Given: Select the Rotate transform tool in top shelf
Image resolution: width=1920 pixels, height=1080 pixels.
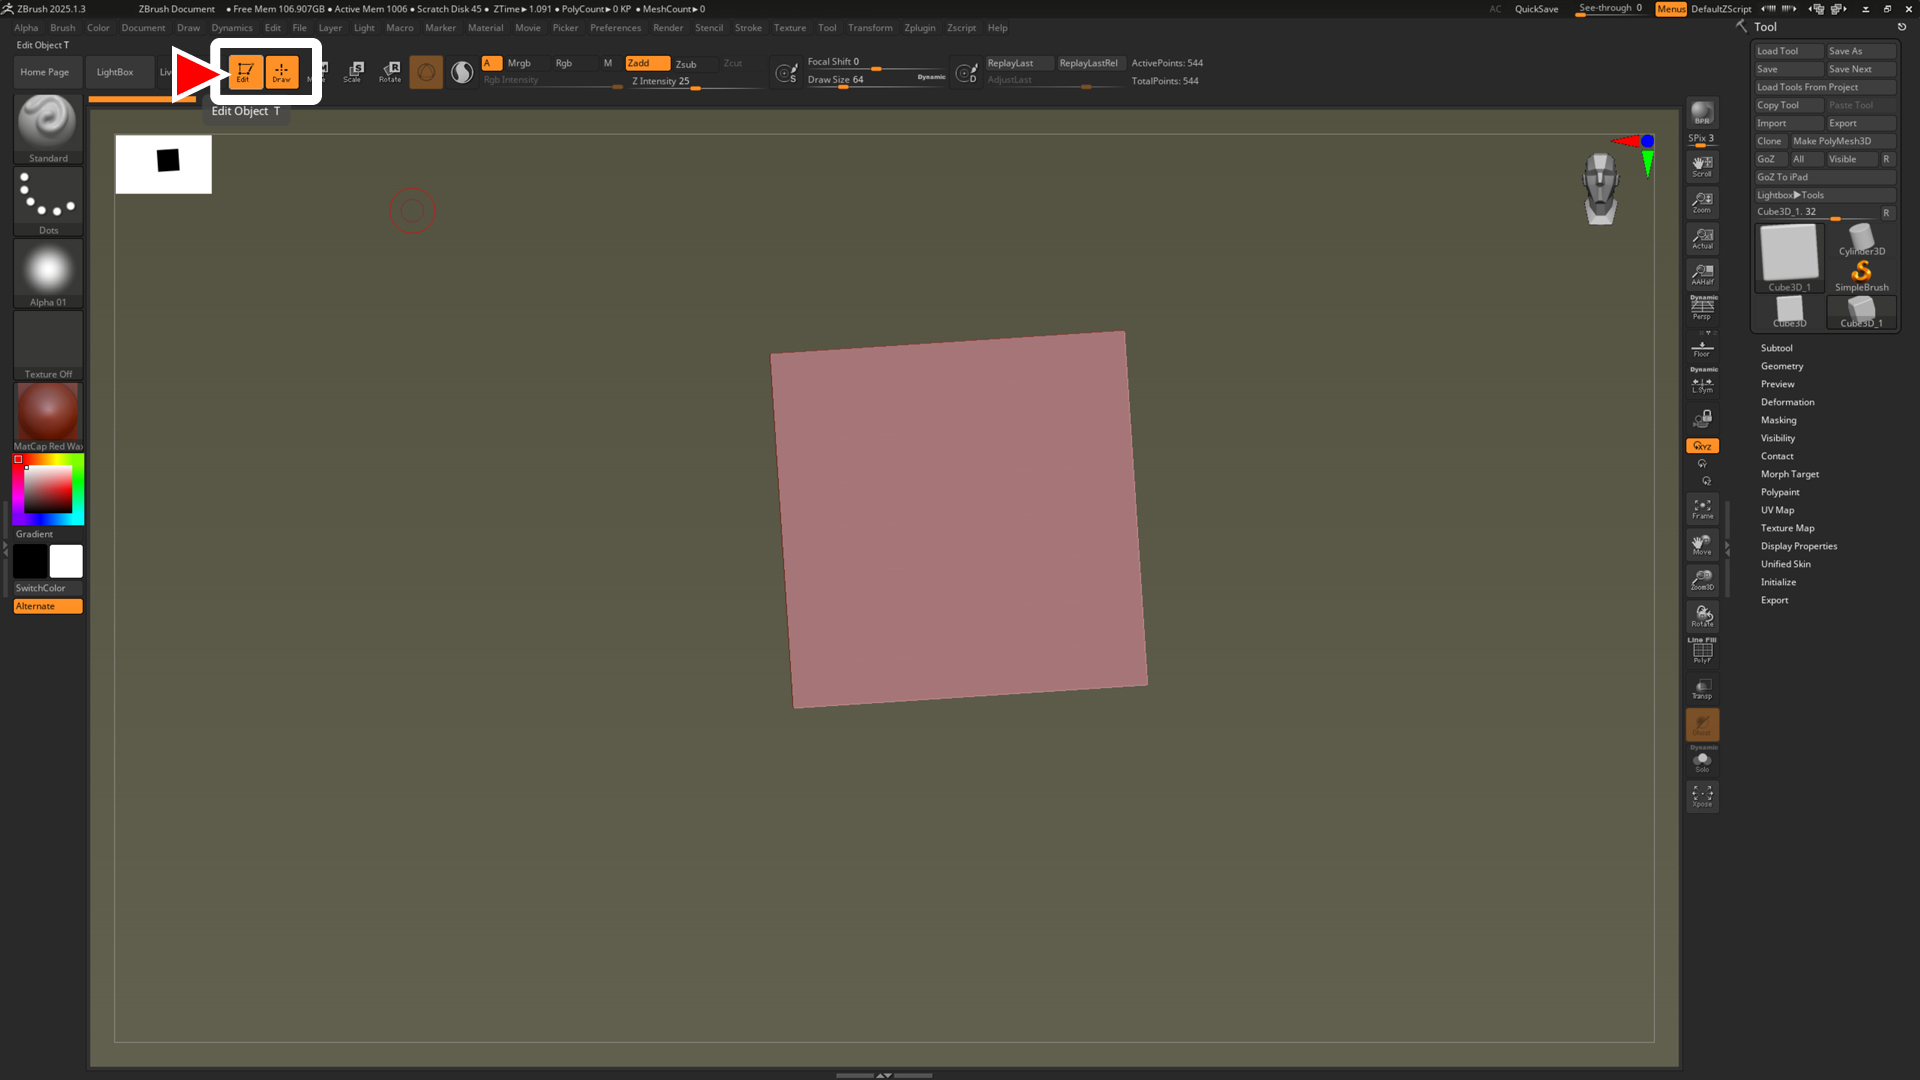Looking at the screenshot, I should point(390,72).
